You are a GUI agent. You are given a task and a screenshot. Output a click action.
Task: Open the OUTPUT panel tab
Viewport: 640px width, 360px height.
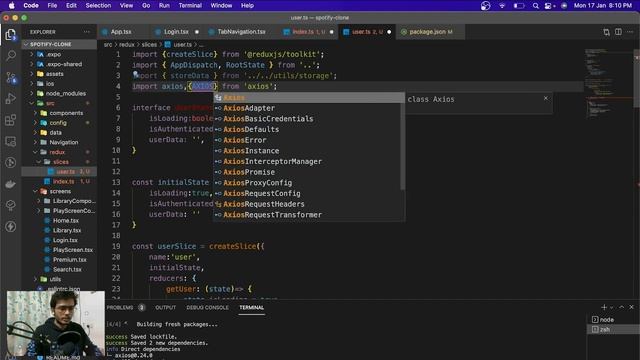(x=165, y=307)
